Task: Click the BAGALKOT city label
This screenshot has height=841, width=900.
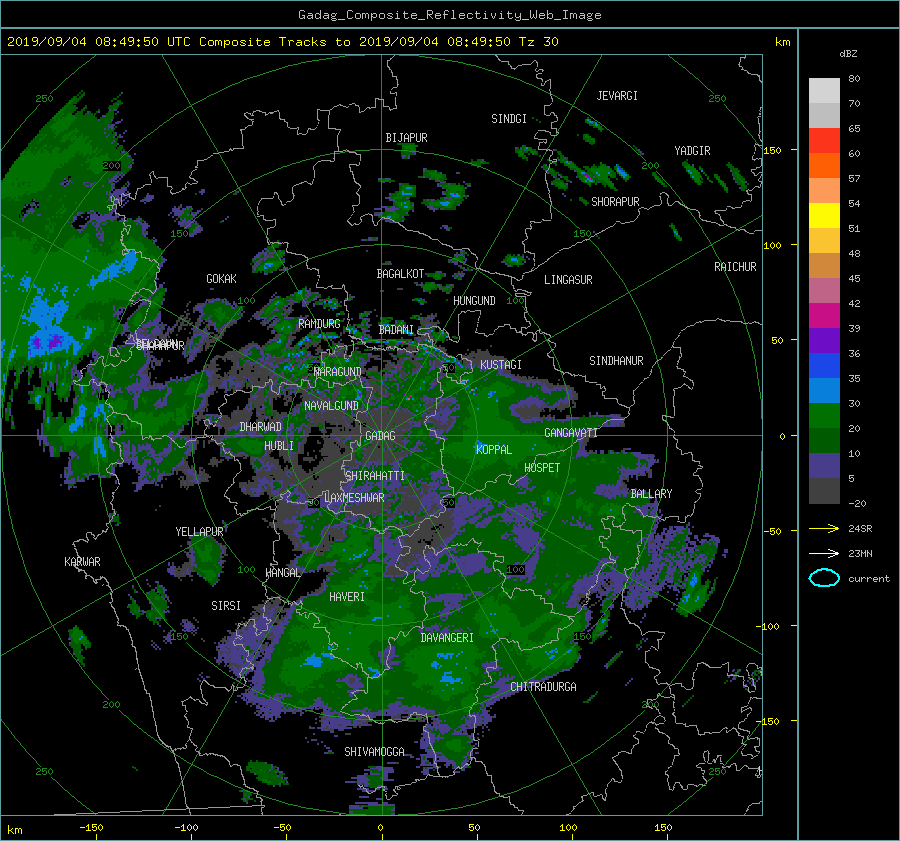Action: click(400, 274)
